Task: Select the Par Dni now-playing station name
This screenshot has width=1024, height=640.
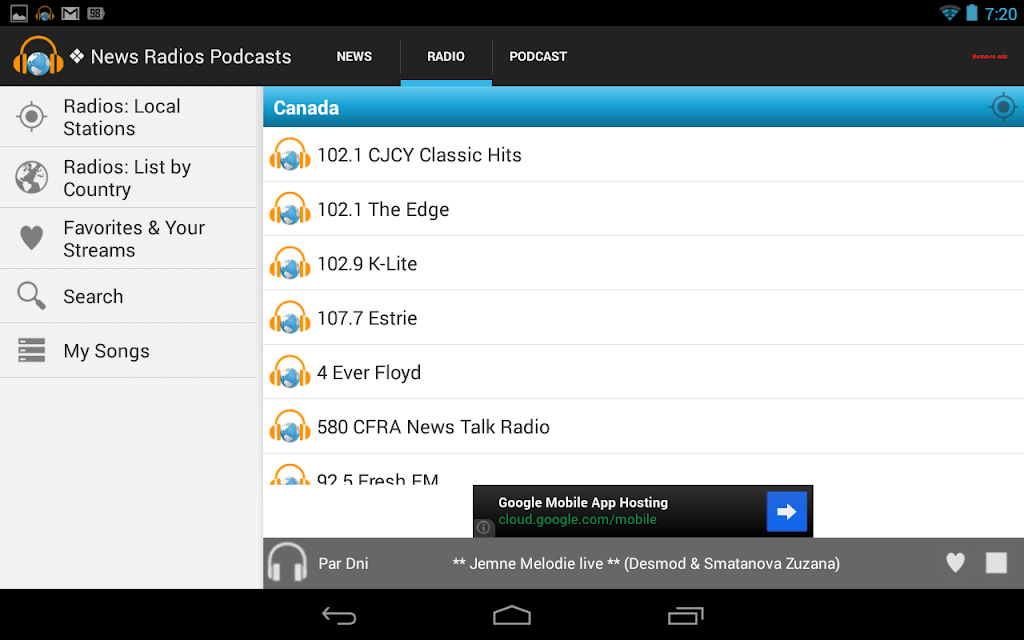Action: click(x=344, y=564)
